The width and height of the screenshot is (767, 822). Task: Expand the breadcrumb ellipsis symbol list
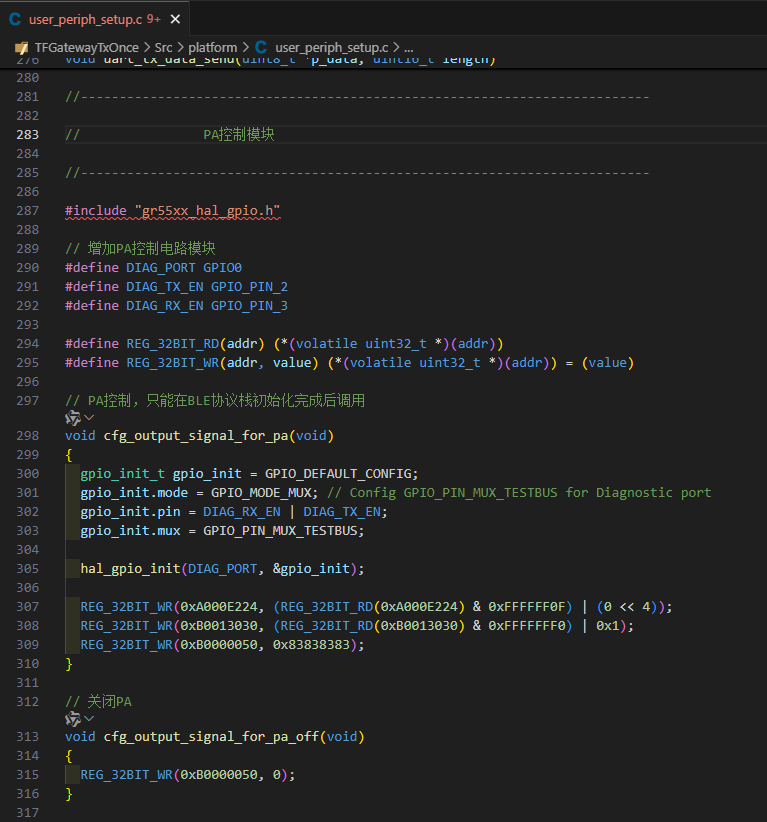pyautogui.click(x=408, y=47)
